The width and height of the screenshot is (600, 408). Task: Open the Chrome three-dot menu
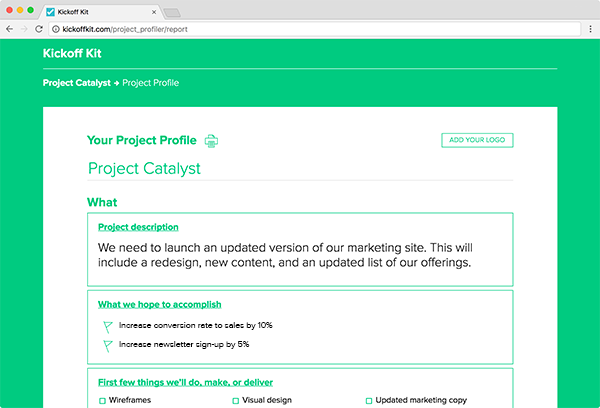[590, 29]
